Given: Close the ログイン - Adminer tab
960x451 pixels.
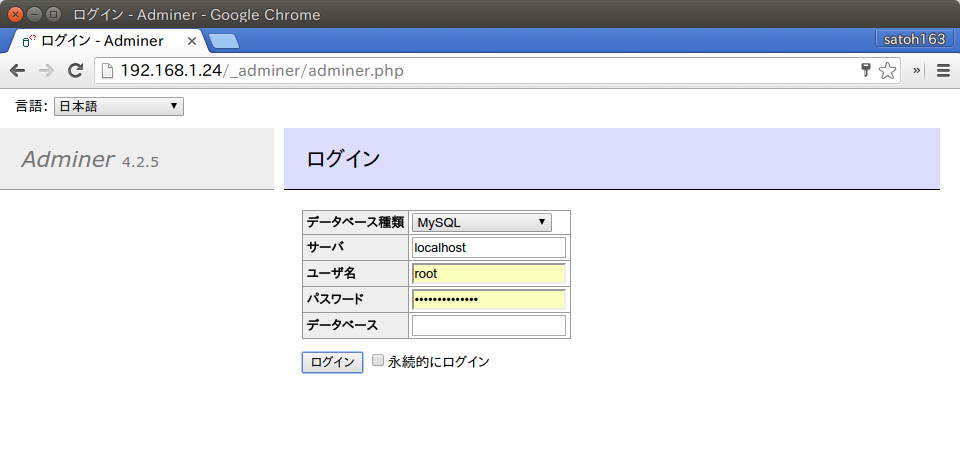Looking at the screenshot, I should tap(192, 41).
